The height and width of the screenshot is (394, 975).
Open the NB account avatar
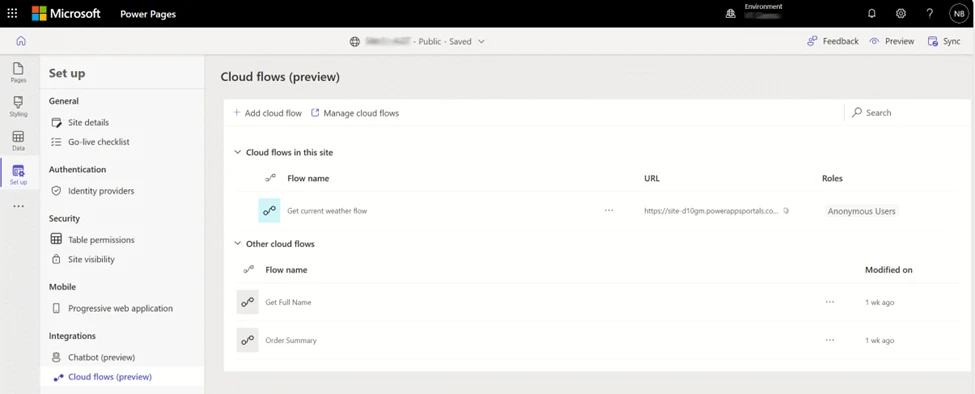point(959,14)
